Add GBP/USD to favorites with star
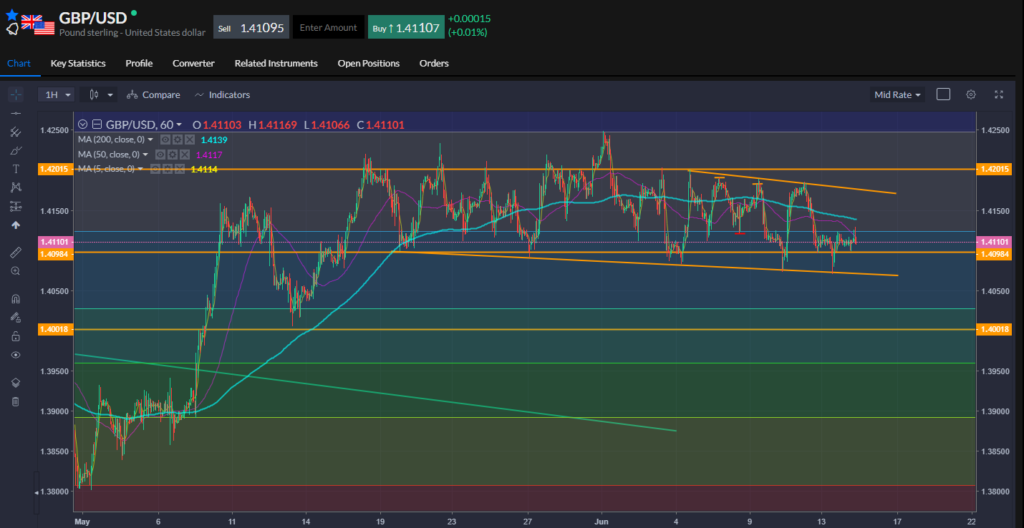Image resolution: width=1024 pixels, height=528 pixels. click(12, 14)
